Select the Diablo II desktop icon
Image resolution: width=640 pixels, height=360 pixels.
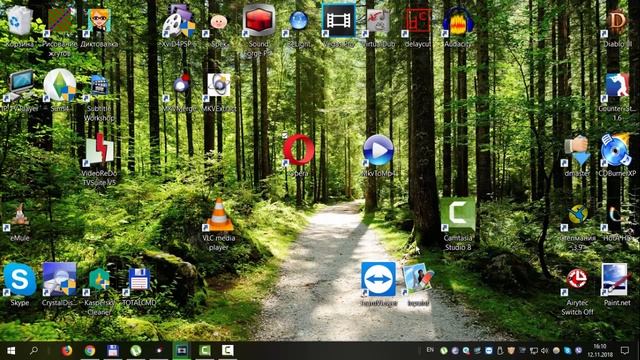[617, 21]
